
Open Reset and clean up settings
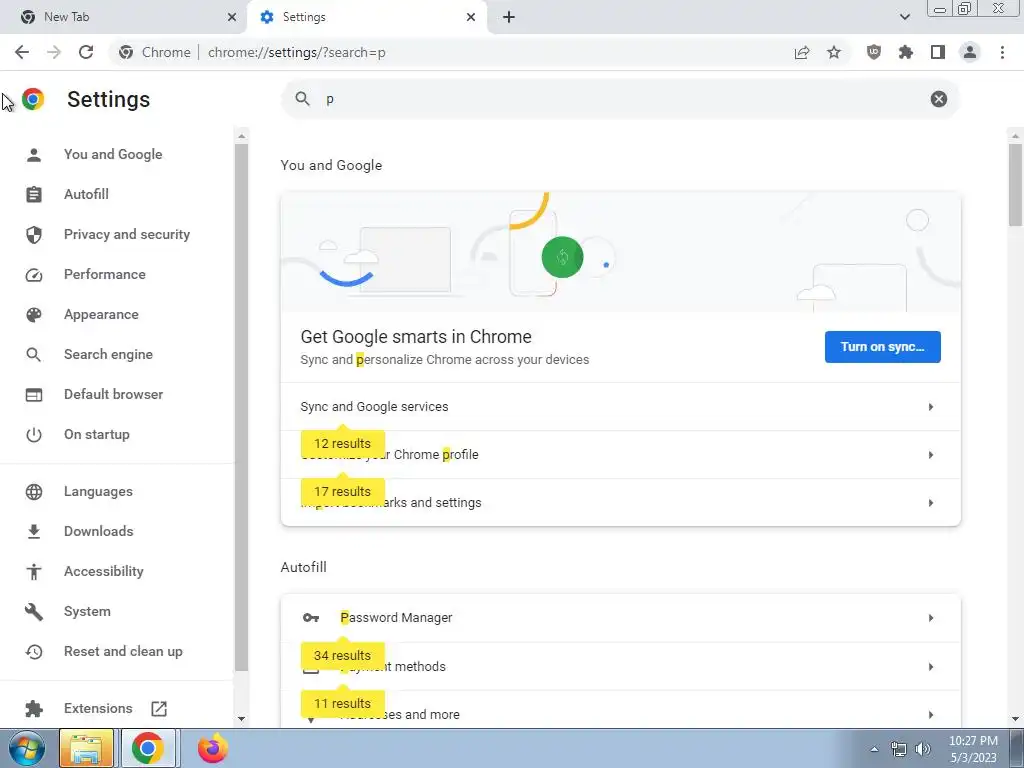[123, 652]
